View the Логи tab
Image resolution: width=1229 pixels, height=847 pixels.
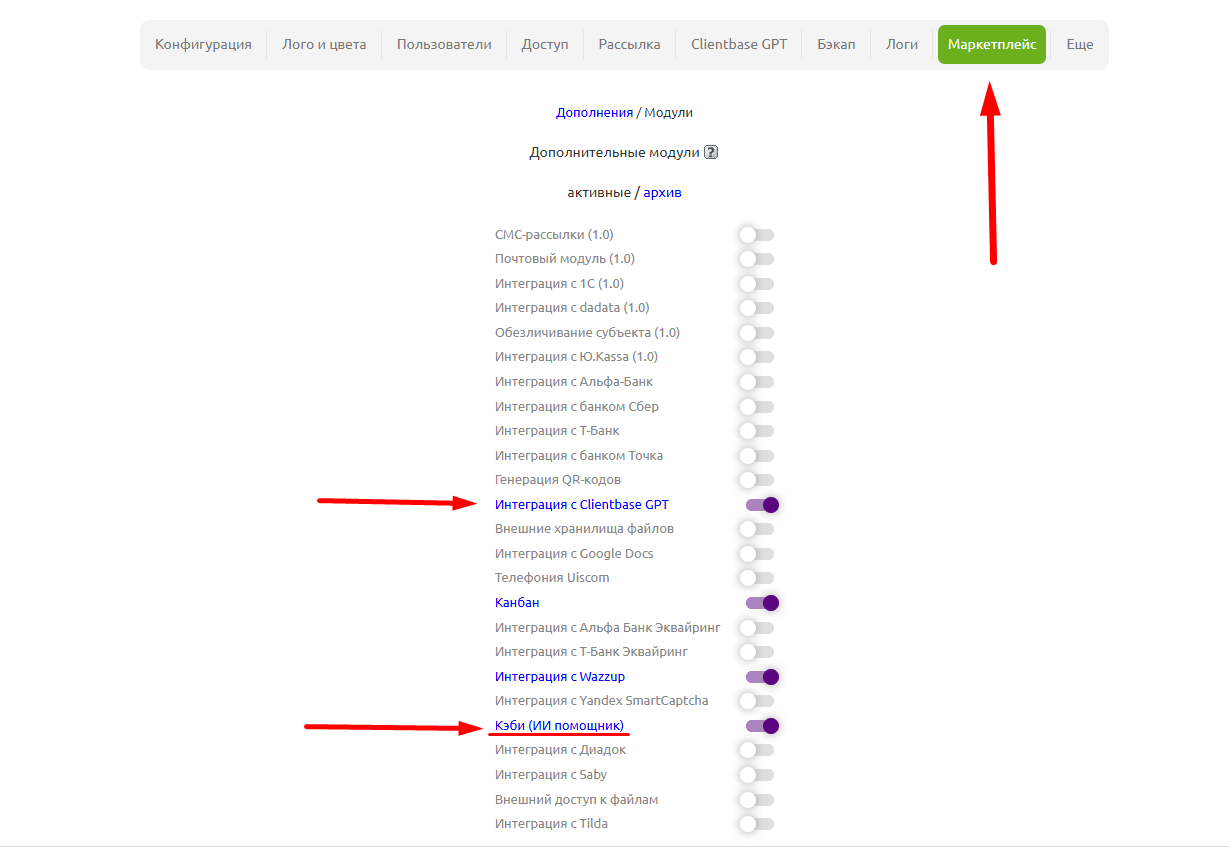tap(902, 45)
